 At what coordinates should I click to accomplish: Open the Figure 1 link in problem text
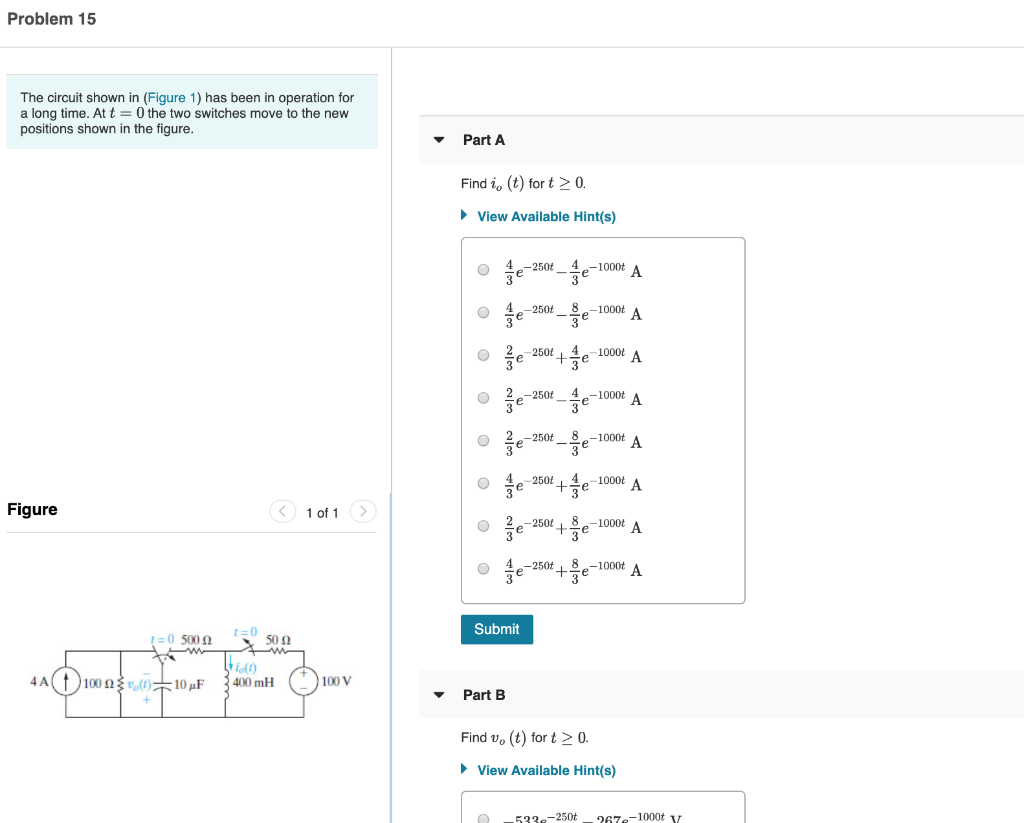coord(172,97)
